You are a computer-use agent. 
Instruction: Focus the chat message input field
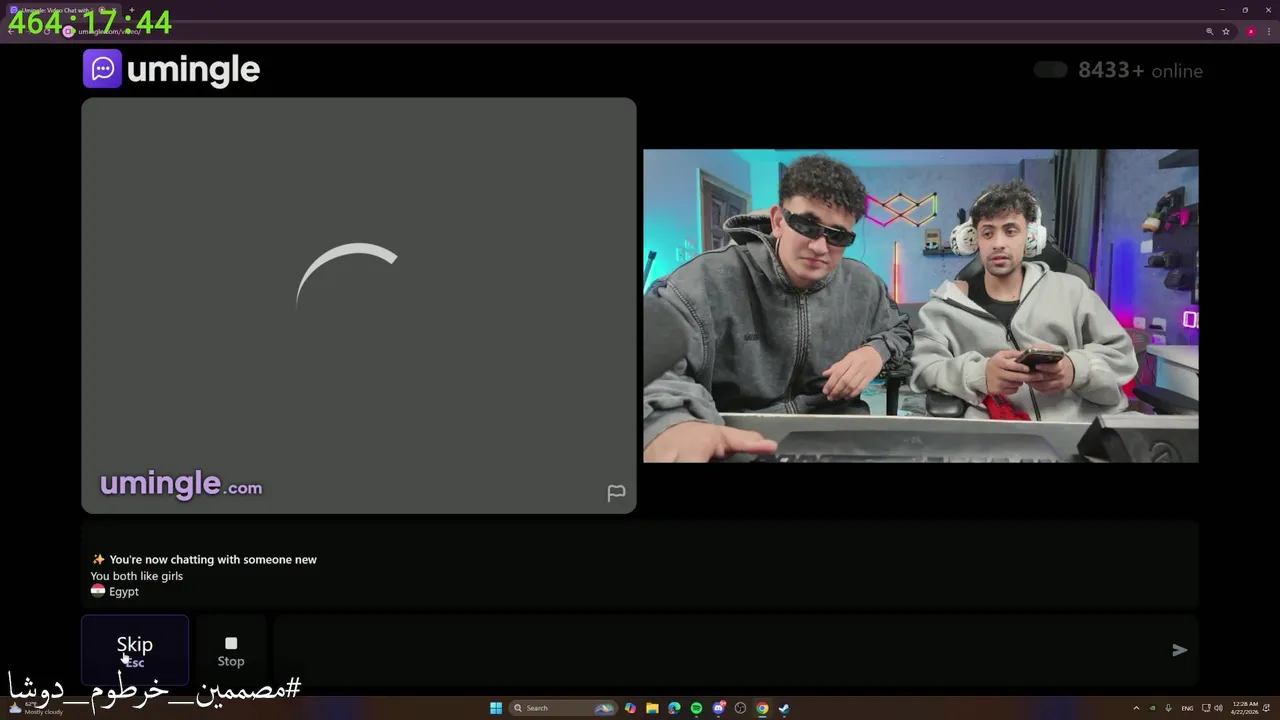tap(720, 650)
